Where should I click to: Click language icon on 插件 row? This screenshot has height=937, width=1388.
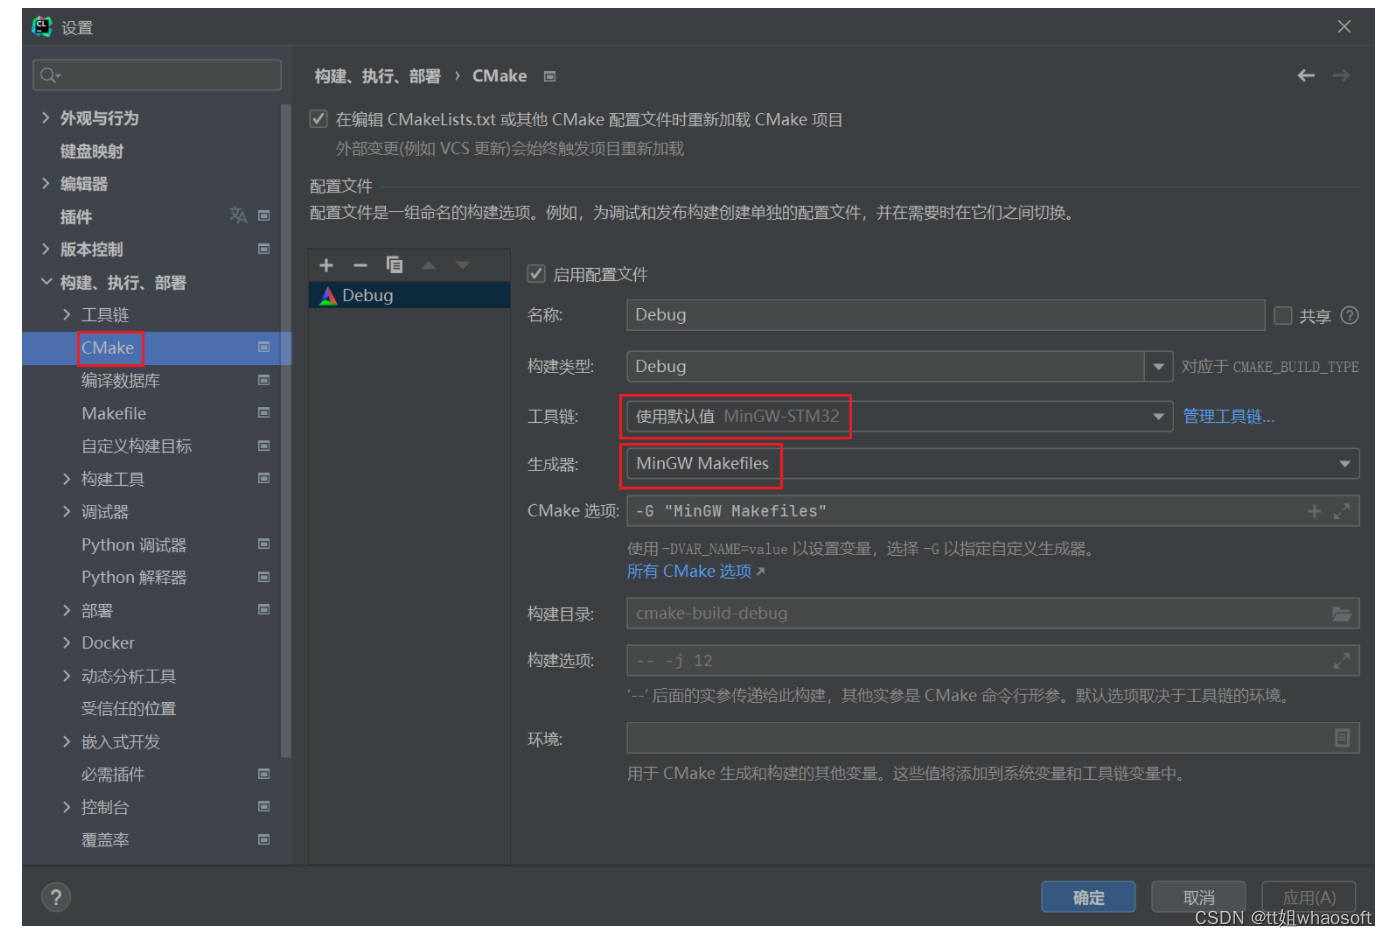pyautogui.click(x=238, y=215)
